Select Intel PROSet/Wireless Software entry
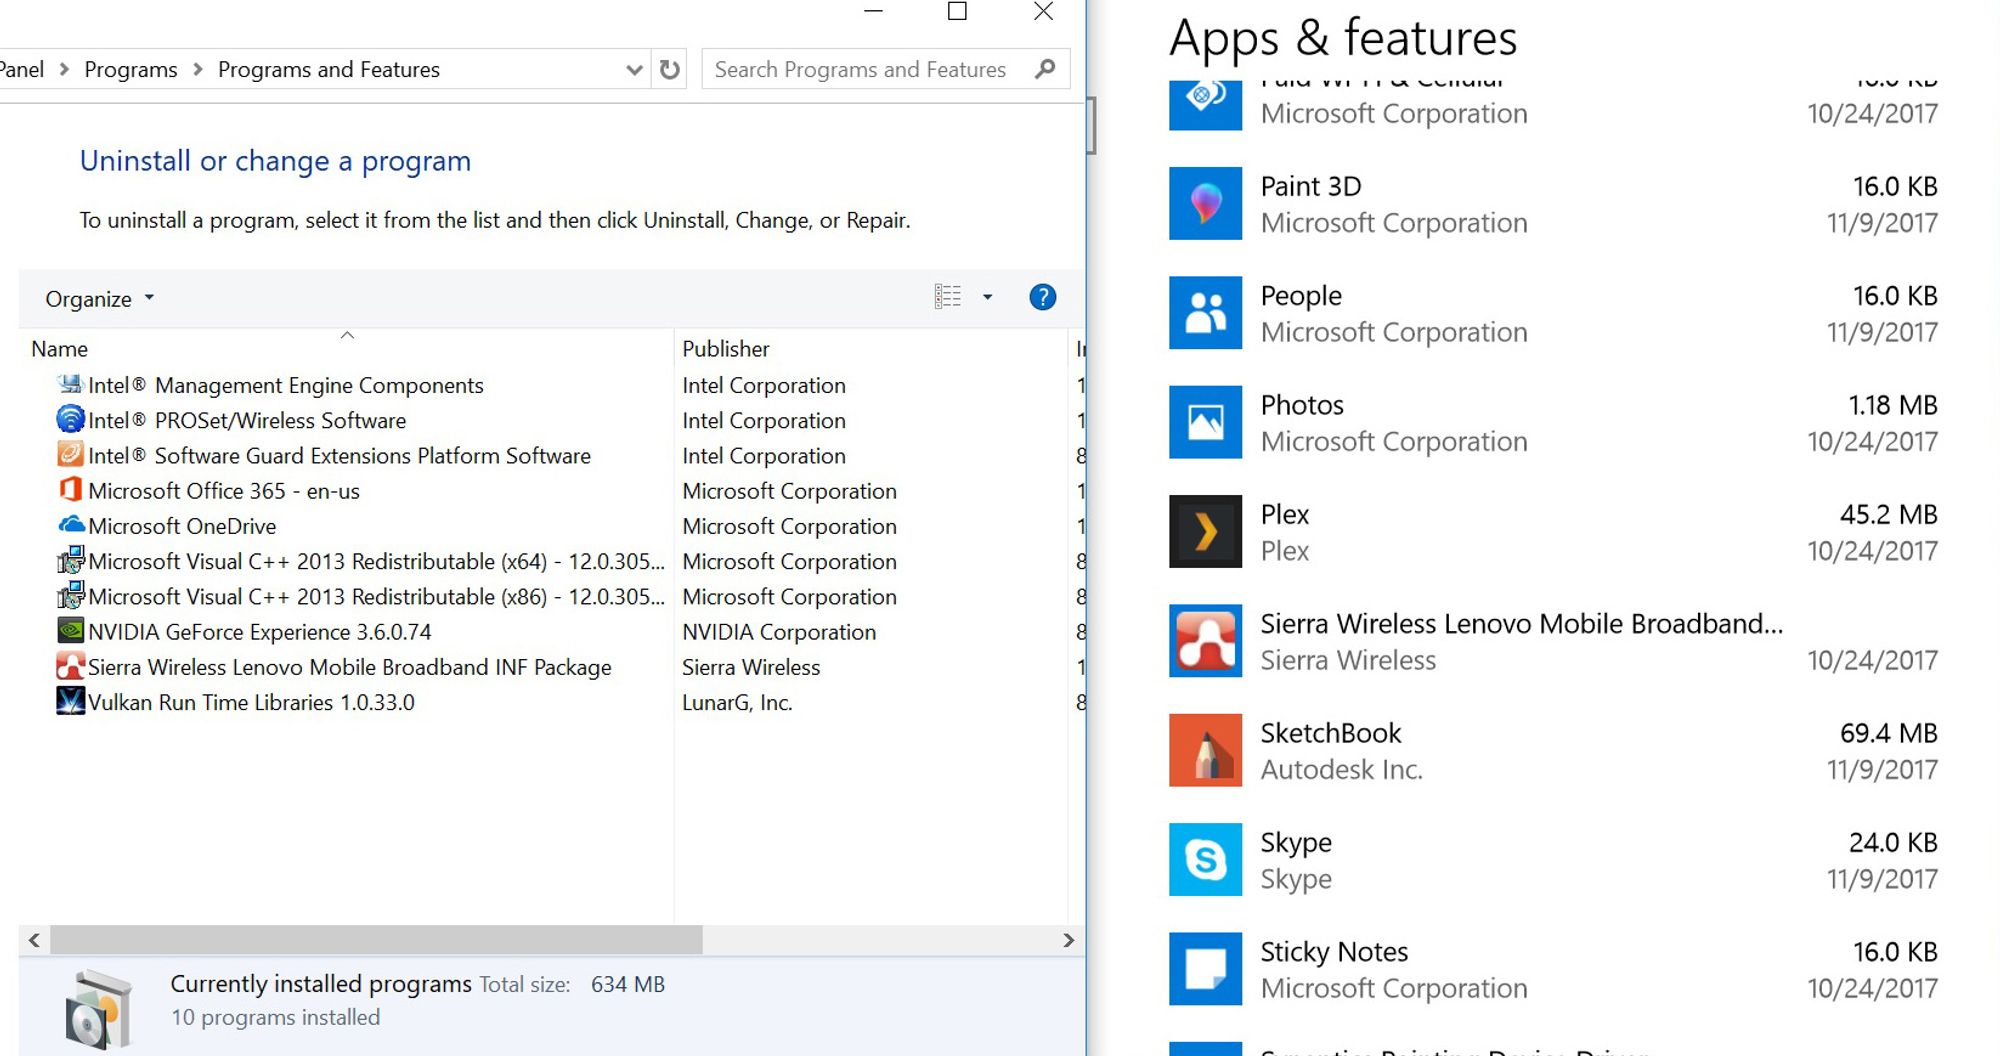This screenshot has height=1056, width=2000. tap(247, 421)
